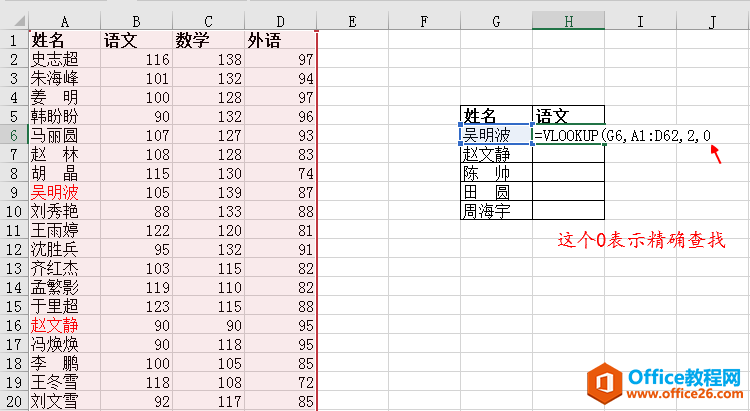
Task: Click 吴明波's 数学 score 139
Action: [x=209, y=192]
